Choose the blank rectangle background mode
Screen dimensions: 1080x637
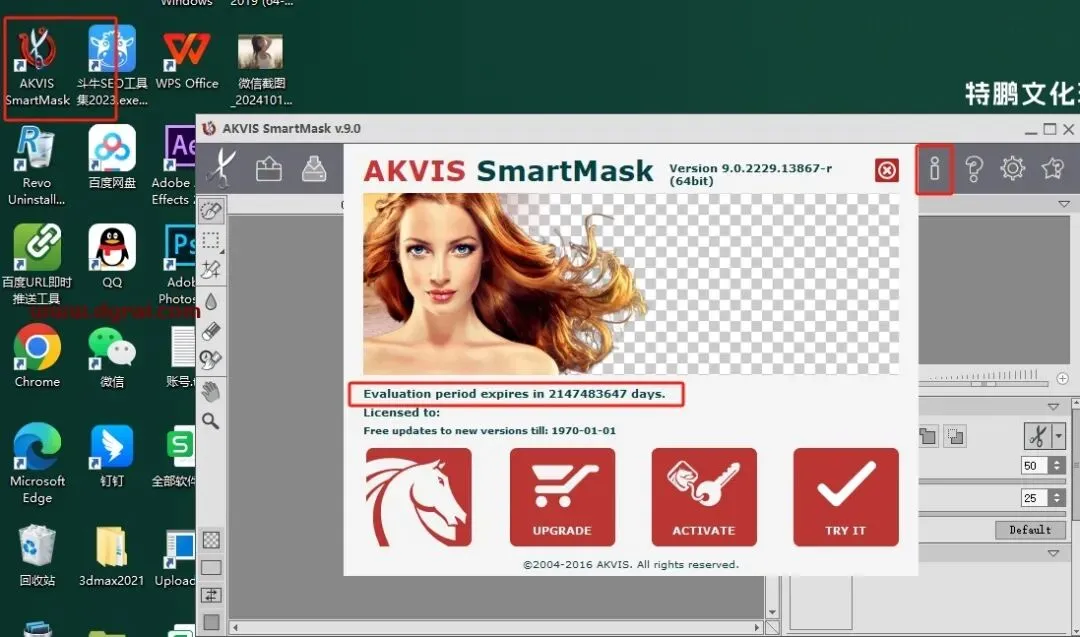click(x=211, y=567)
